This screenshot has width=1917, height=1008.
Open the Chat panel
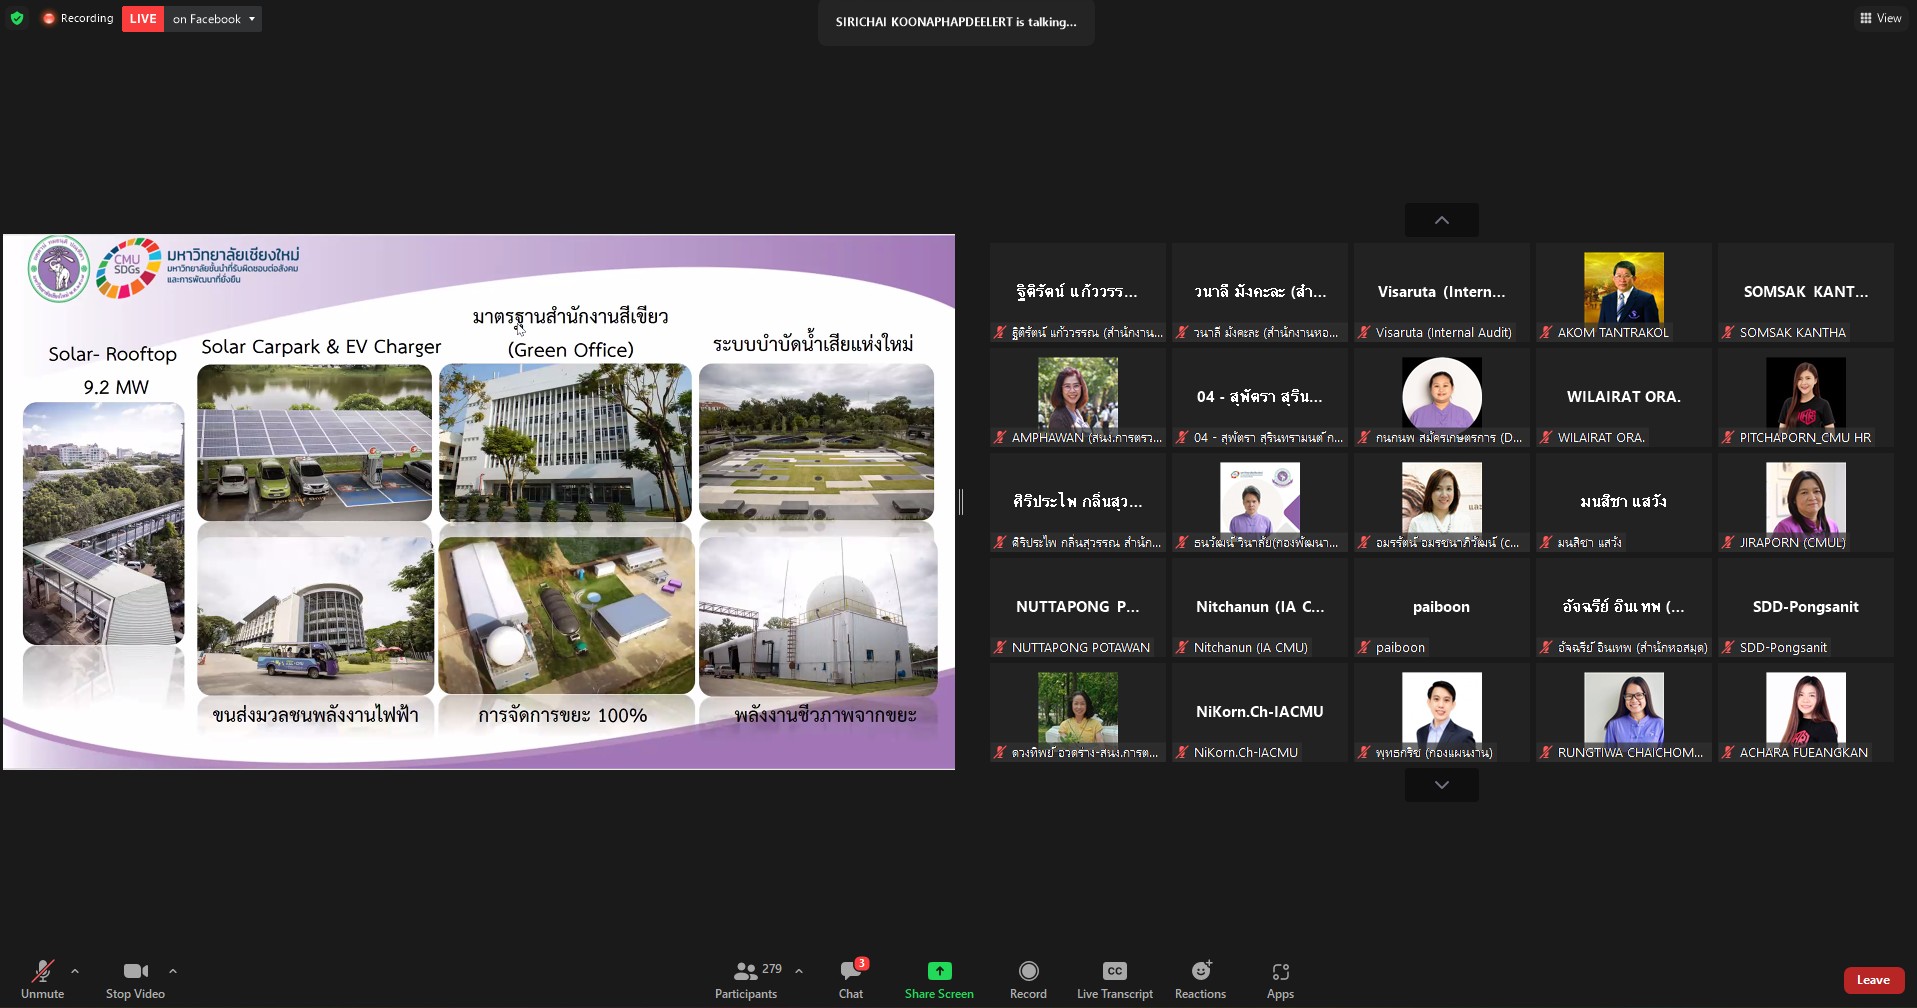(851, 971)
